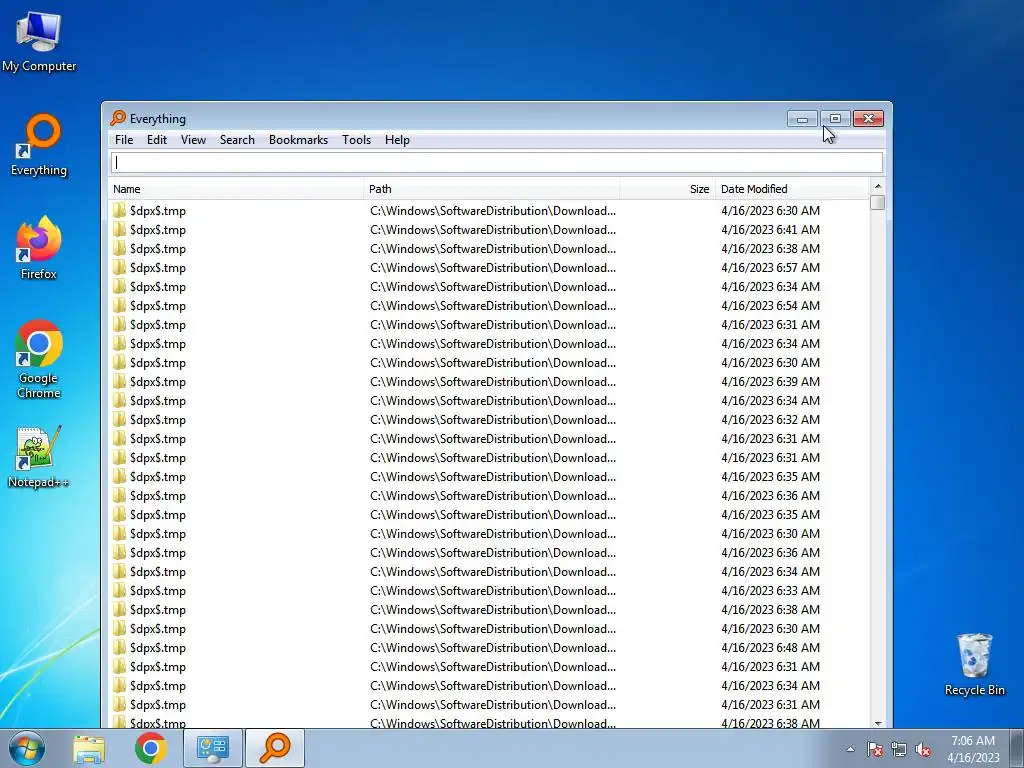Click the date 4/16/2023 6:48 AM

tap(771, 648)
